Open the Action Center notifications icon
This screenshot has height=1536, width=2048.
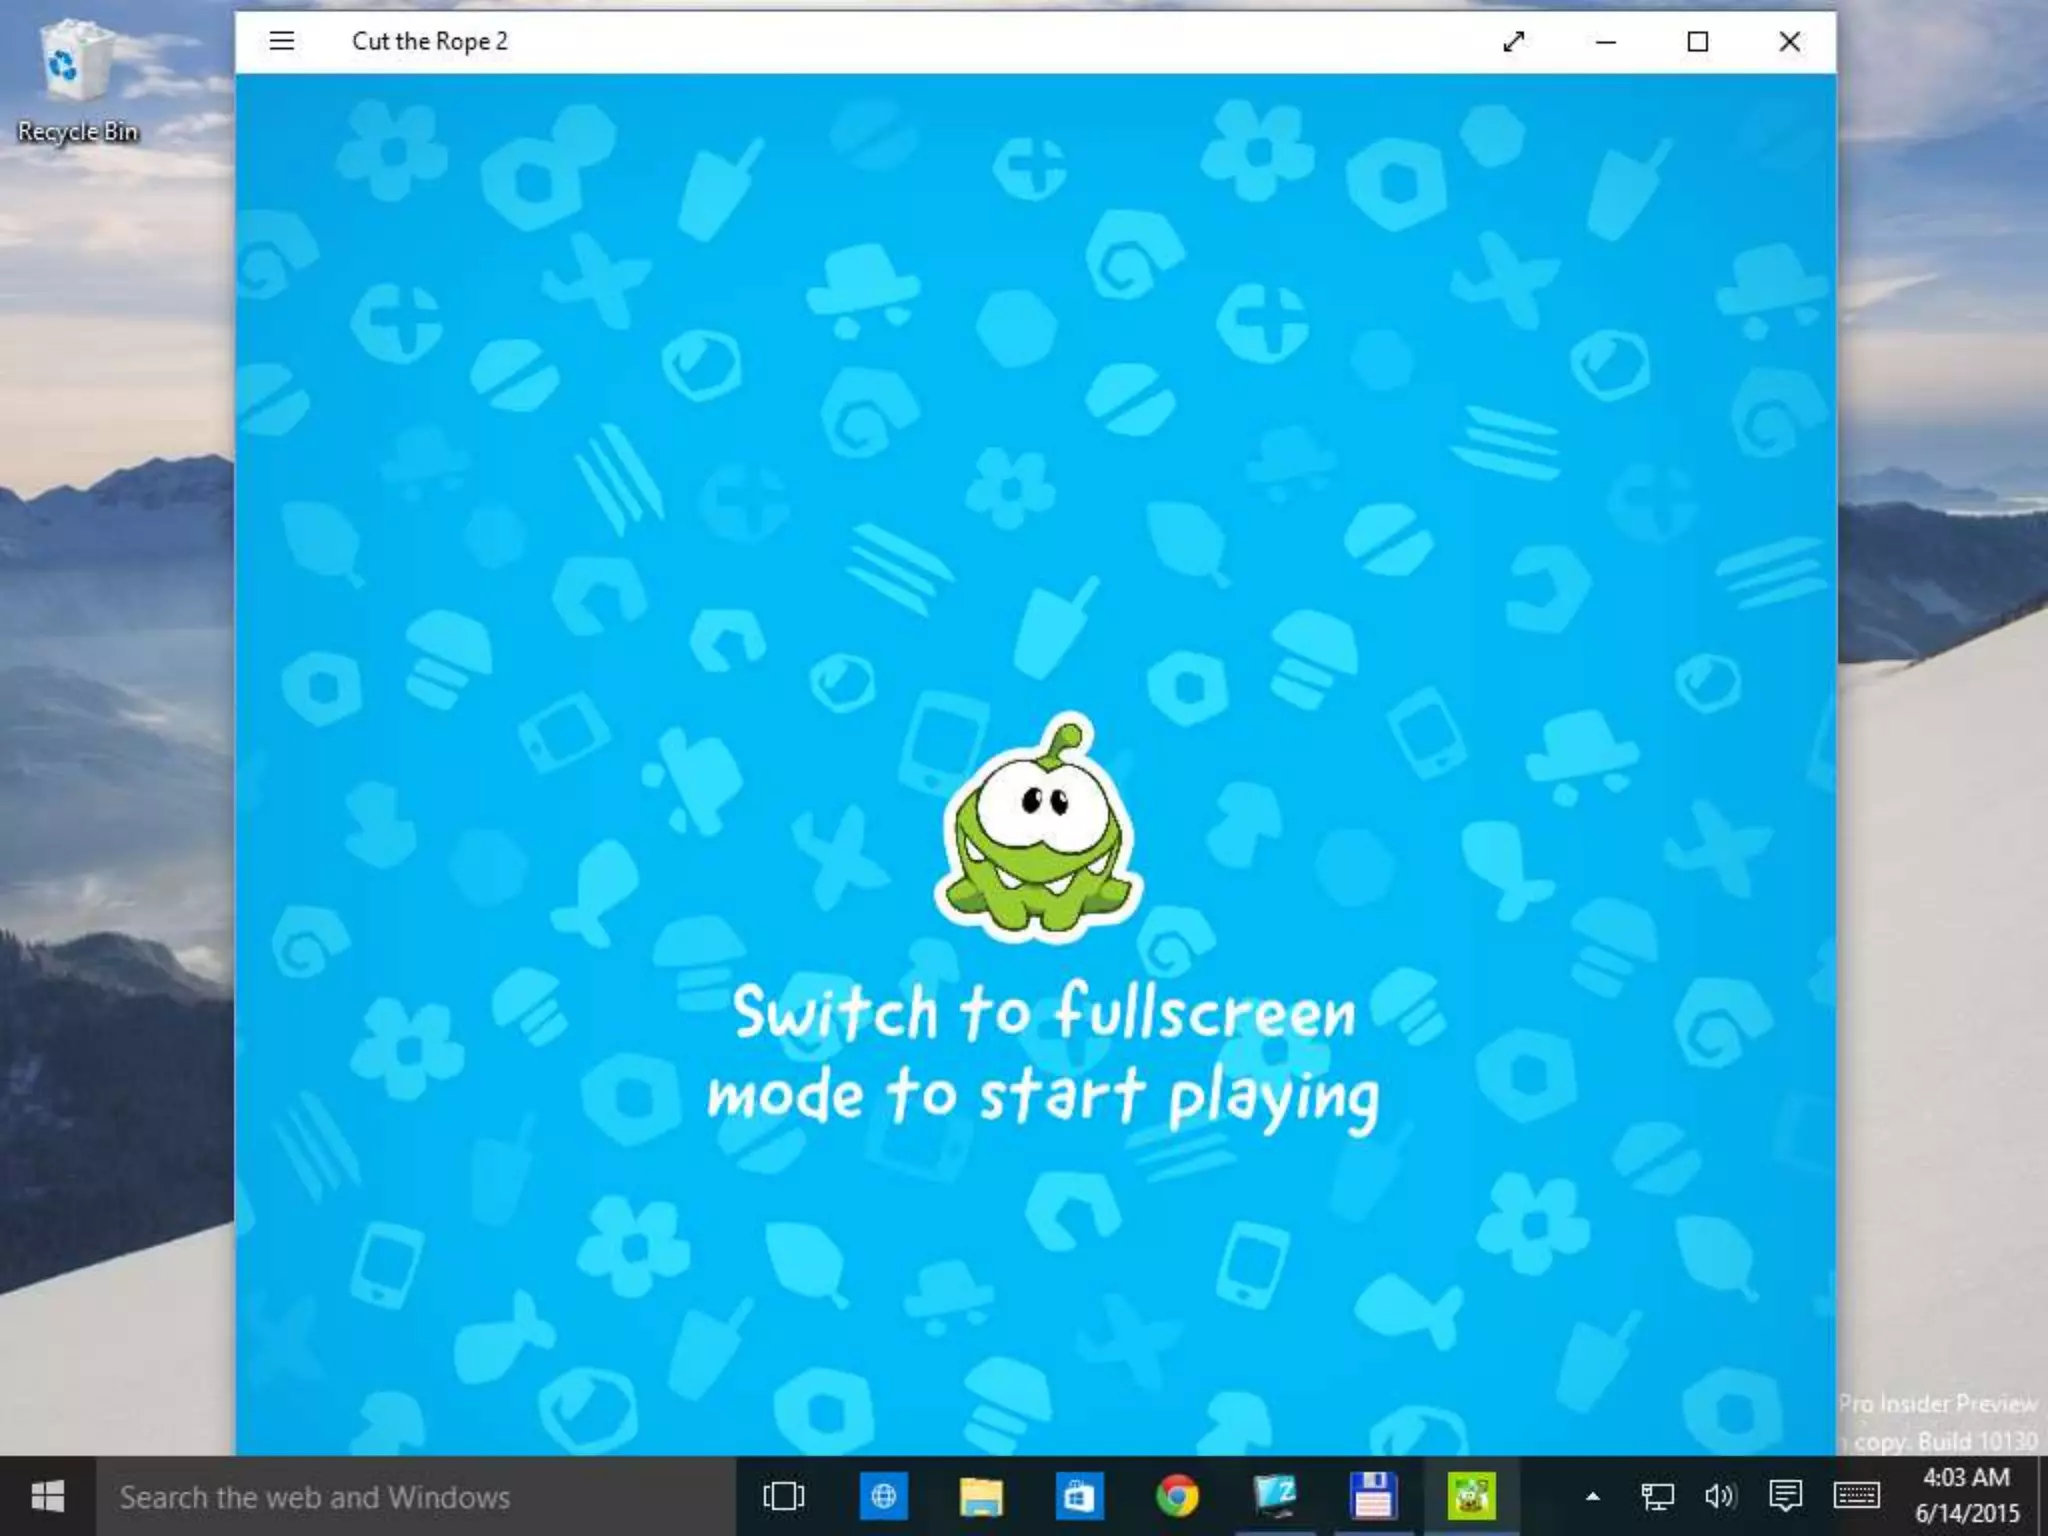coord(1785,1497)
